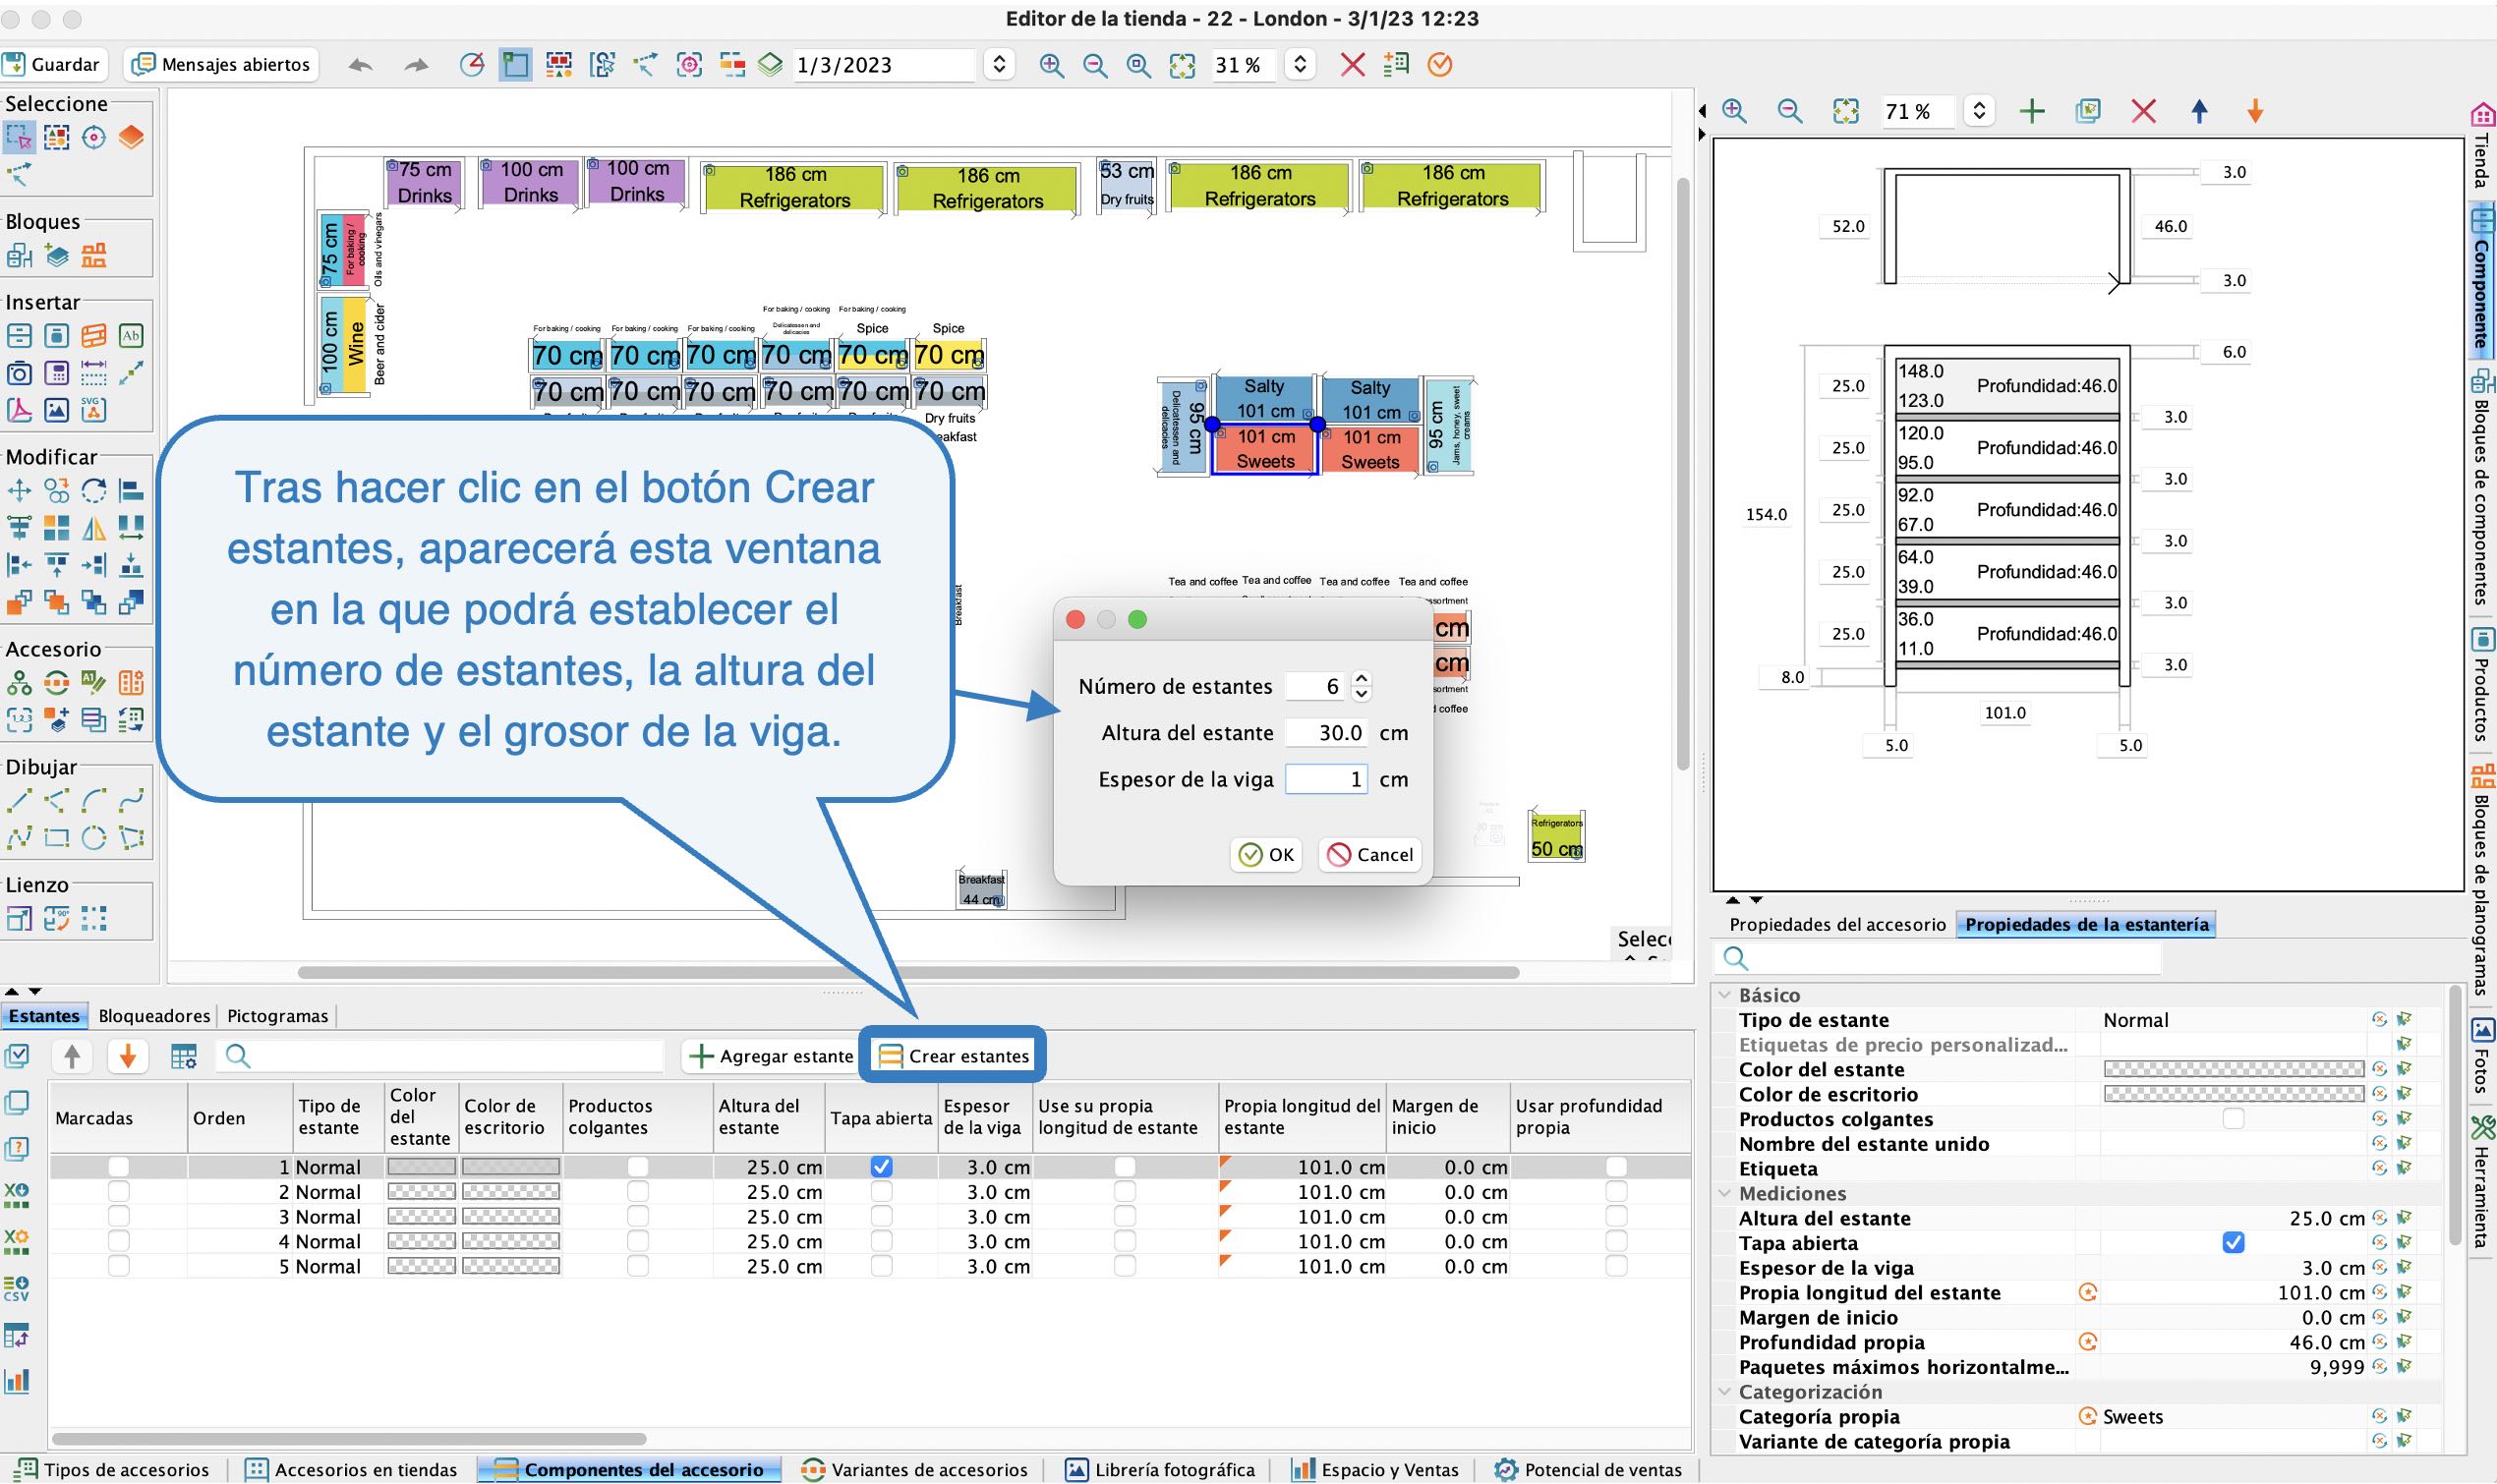Click the move arrows icon under Modificar

pos(19,491)
